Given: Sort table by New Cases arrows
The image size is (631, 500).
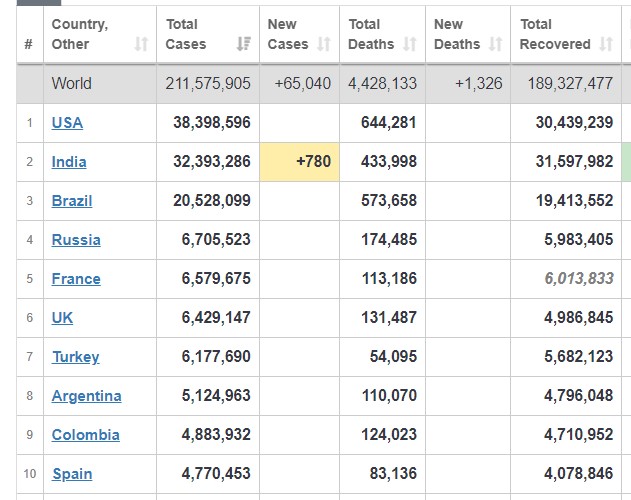Looking at the screenshot, I should point(324,44).
